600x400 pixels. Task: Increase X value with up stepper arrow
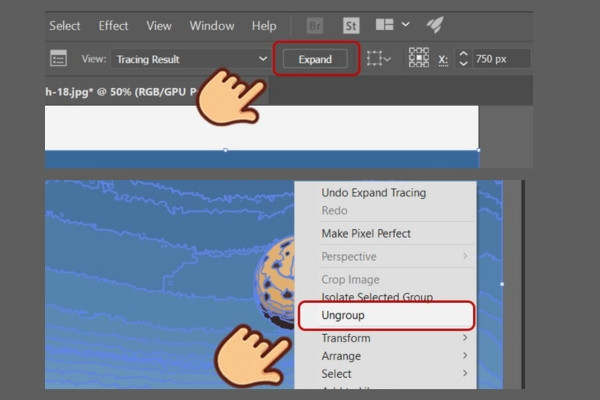(x=463, y=54)
